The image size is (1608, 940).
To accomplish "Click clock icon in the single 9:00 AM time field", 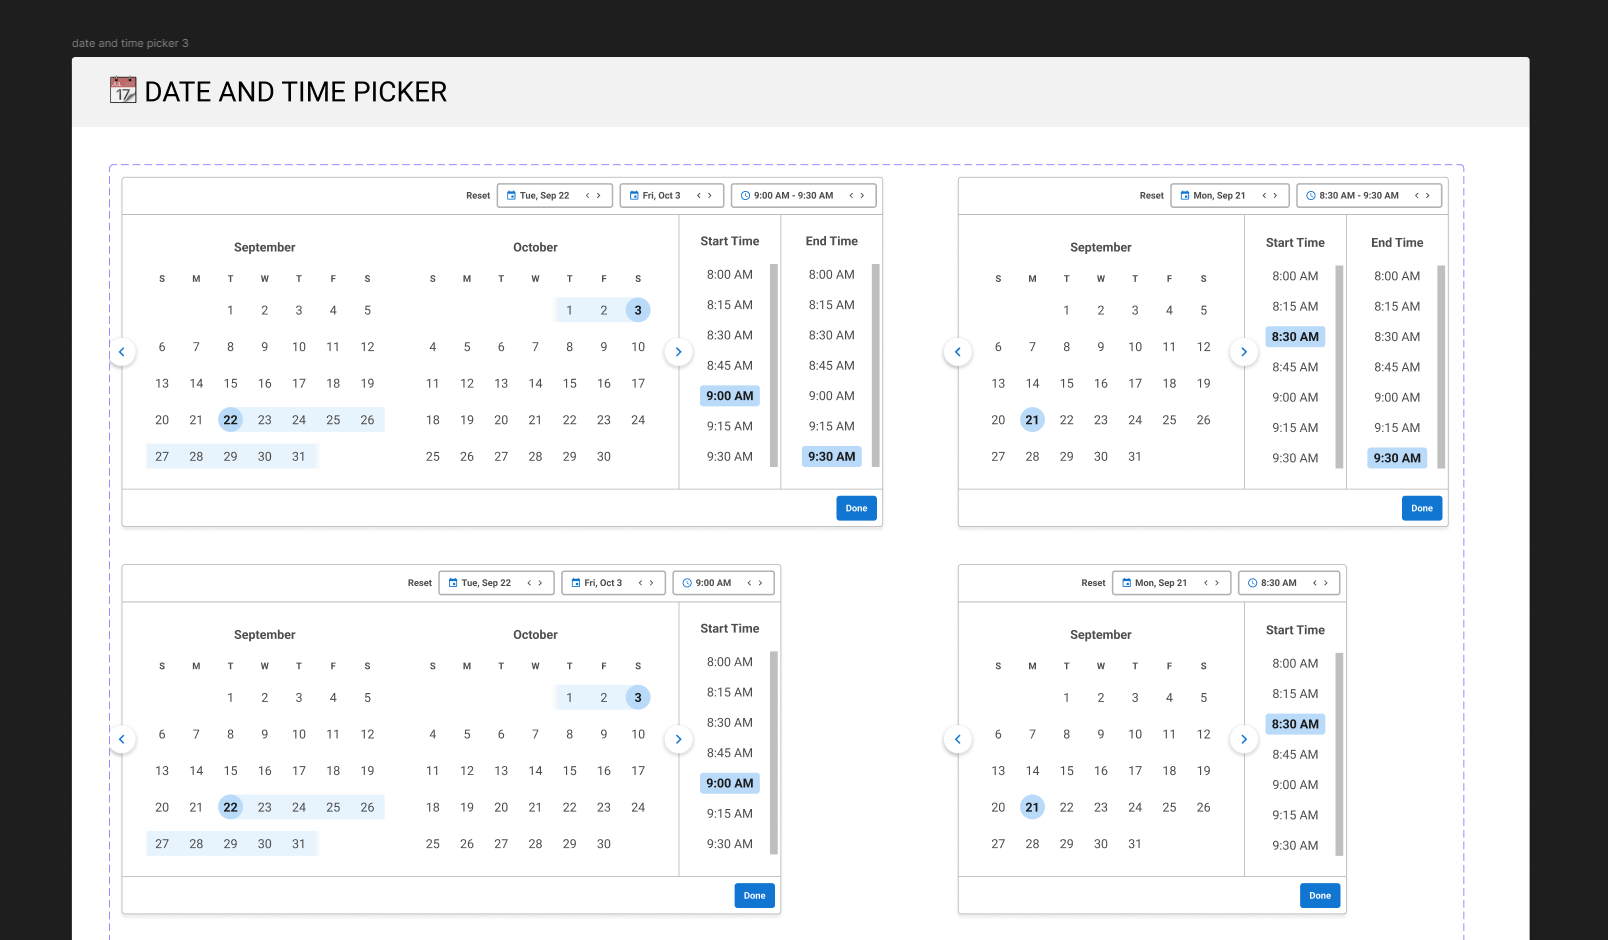I will pyautogui.click(x=687, y=583).
